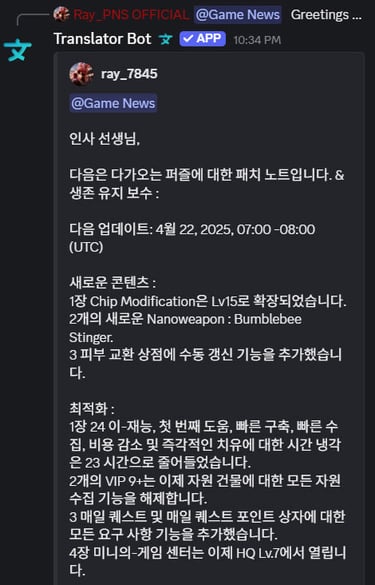
Task: Click the VIP 9+ optimization line
Action: click(205, 489)
